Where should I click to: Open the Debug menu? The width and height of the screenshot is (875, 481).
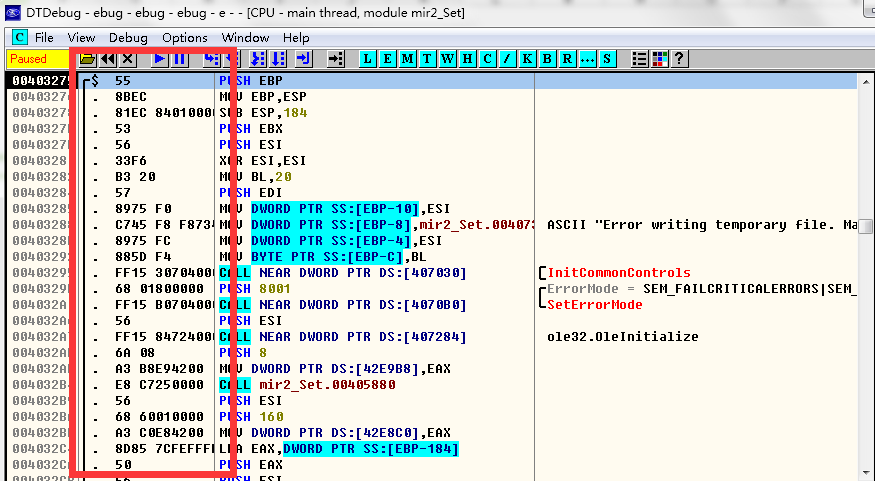pyautogui.click(x=128, y=37)
